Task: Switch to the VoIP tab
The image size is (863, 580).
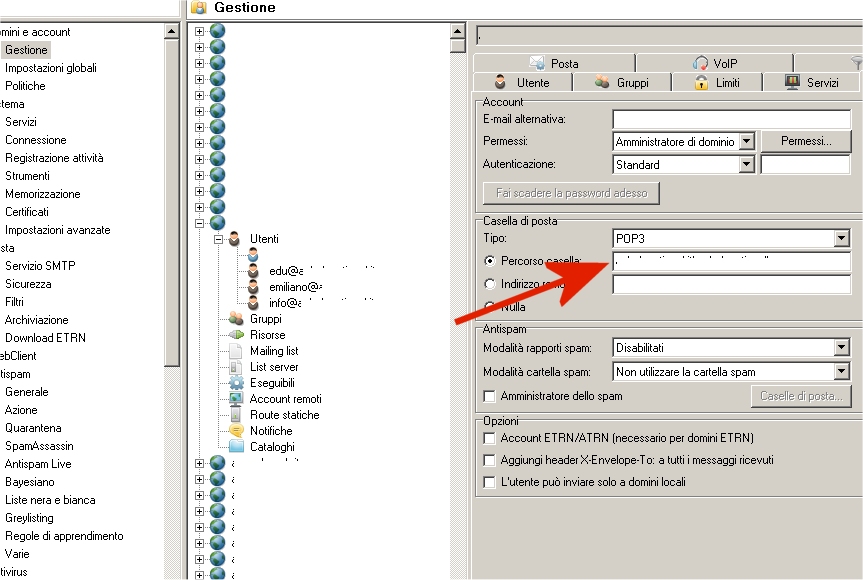Action: (714, 63)
